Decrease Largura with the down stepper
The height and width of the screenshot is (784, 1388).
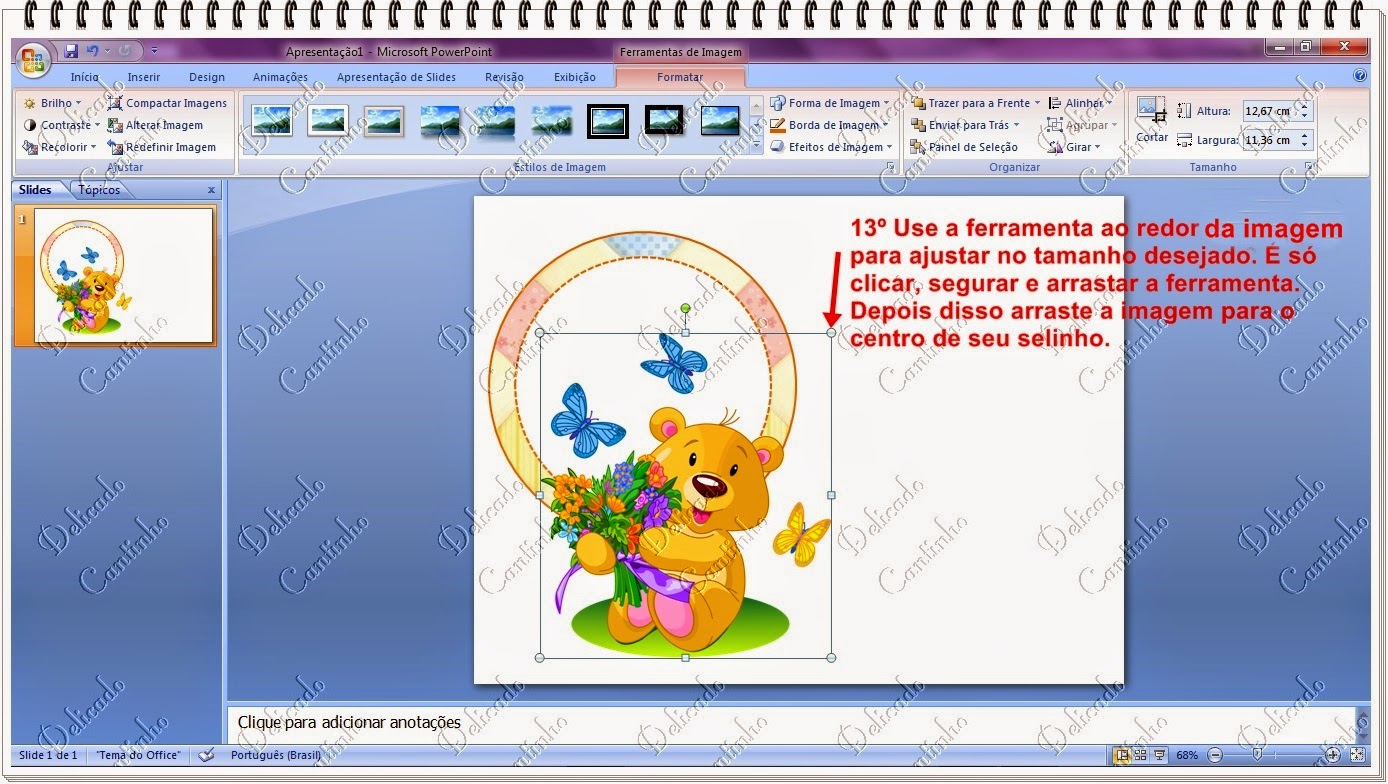[1303, 145]
